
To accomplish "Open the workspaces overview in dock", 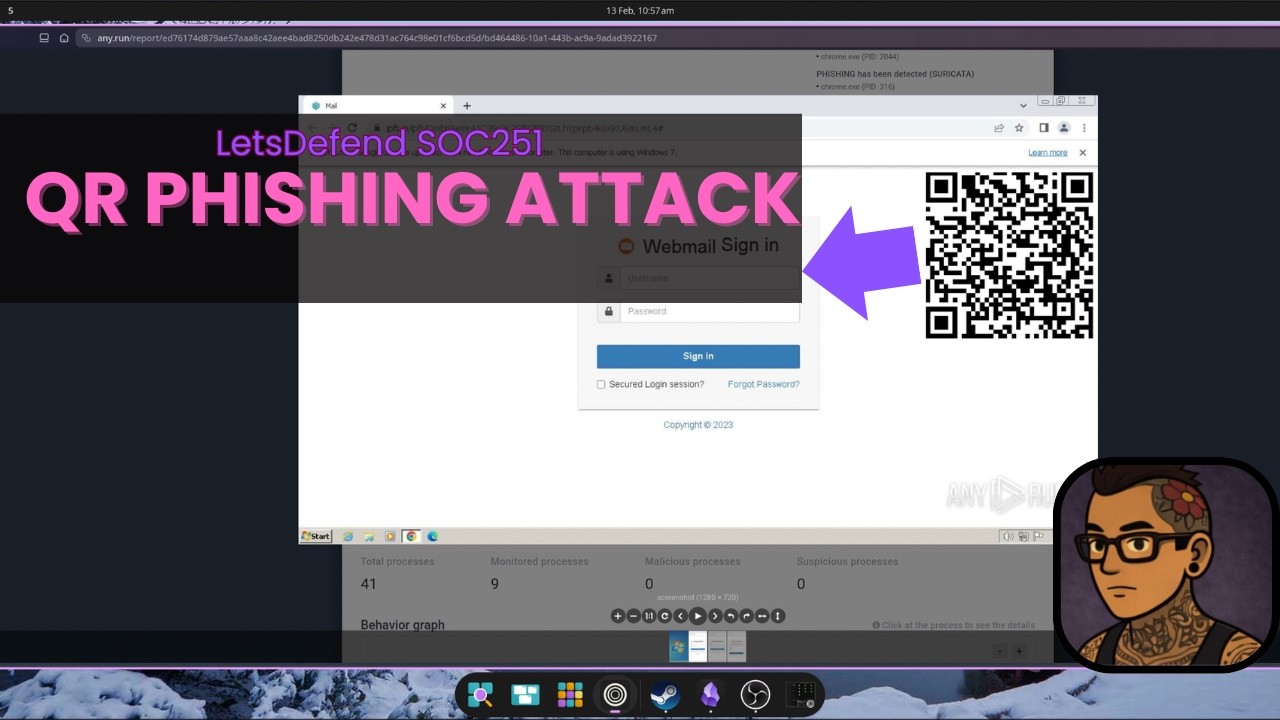I will click(x=525, y=695).
